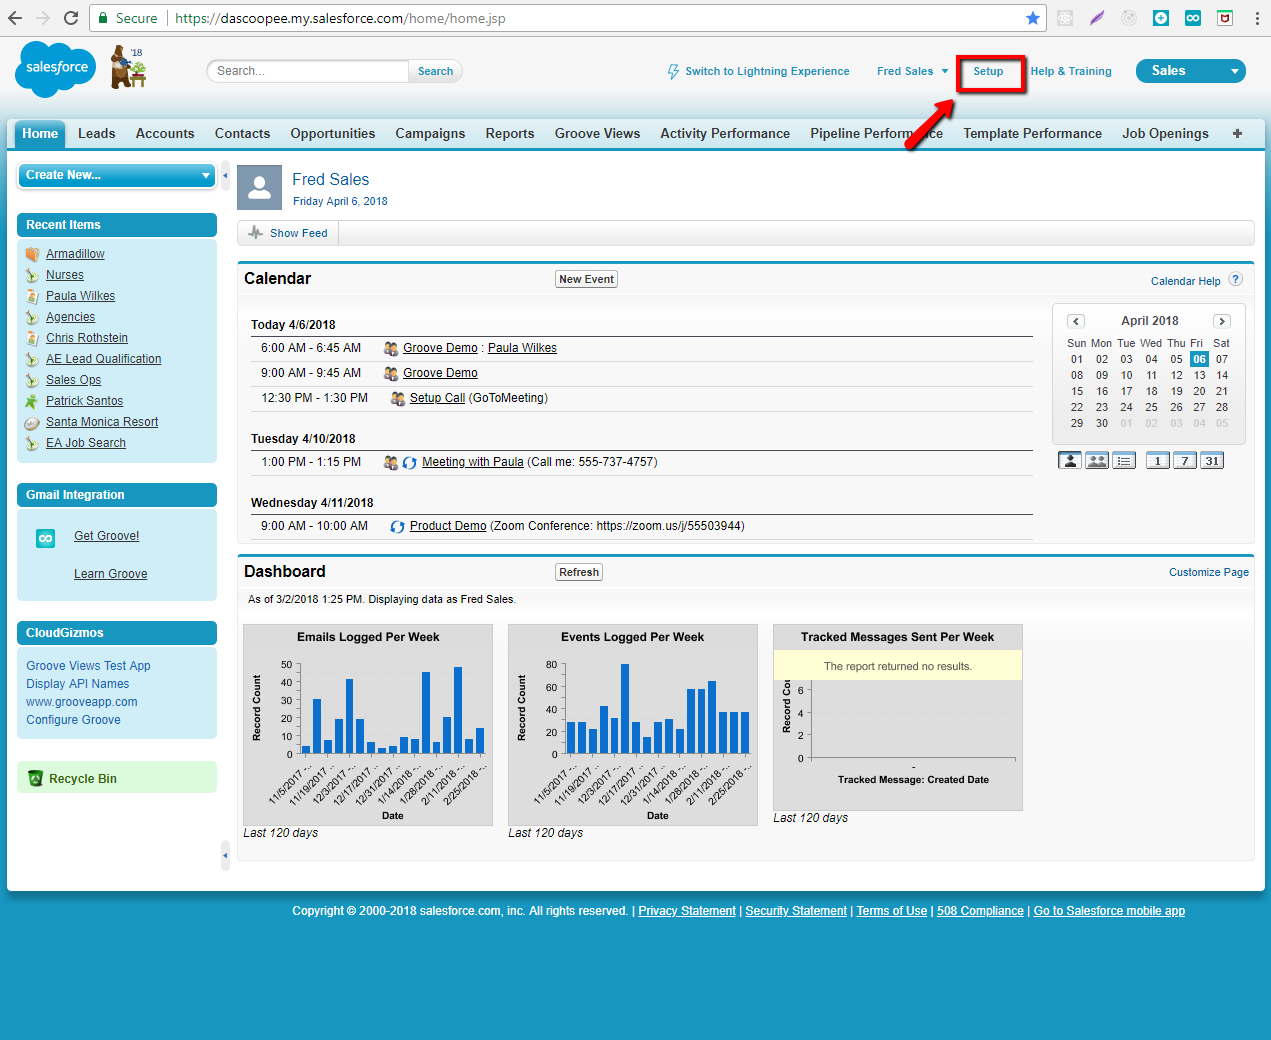This screenshot has height=1040, width=1271.
Task: Click recurrence icon beside Product Demo
Action: [397, 526]
